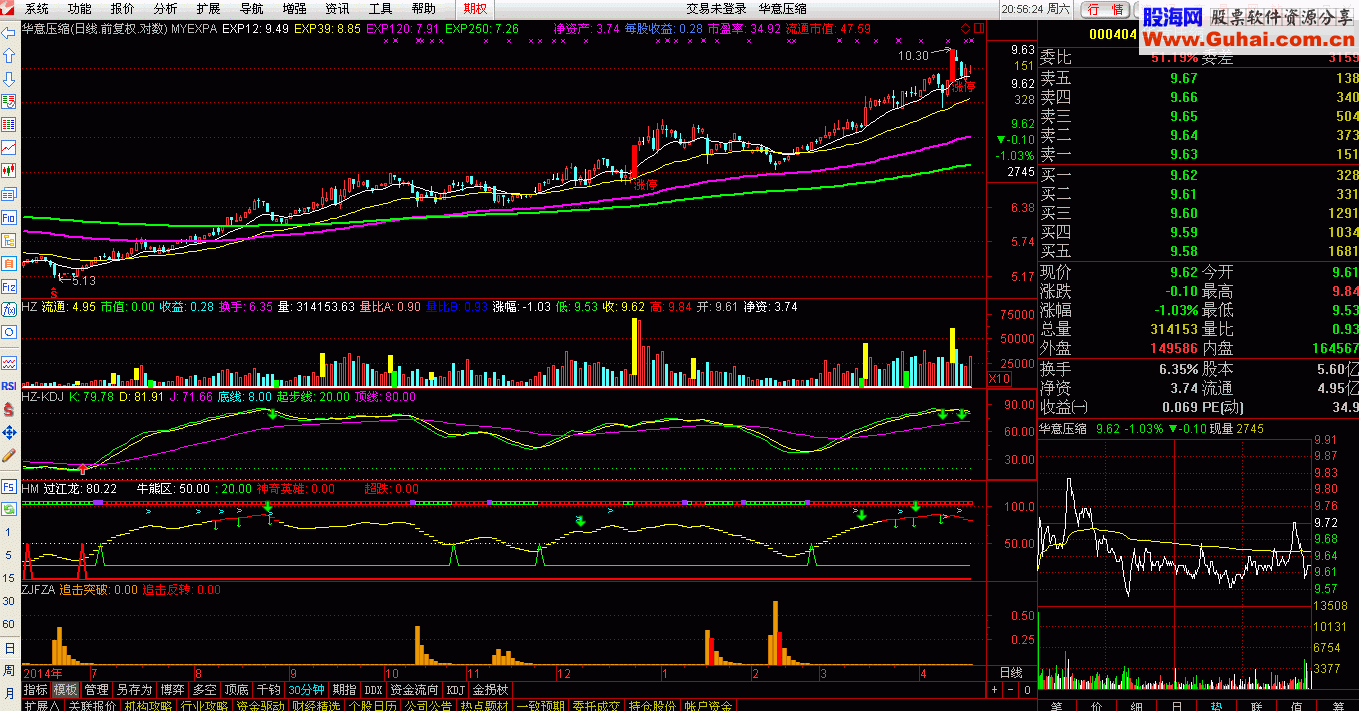Open the quote list icon with checkmark
1359x711 pixels.
[9, 101]
